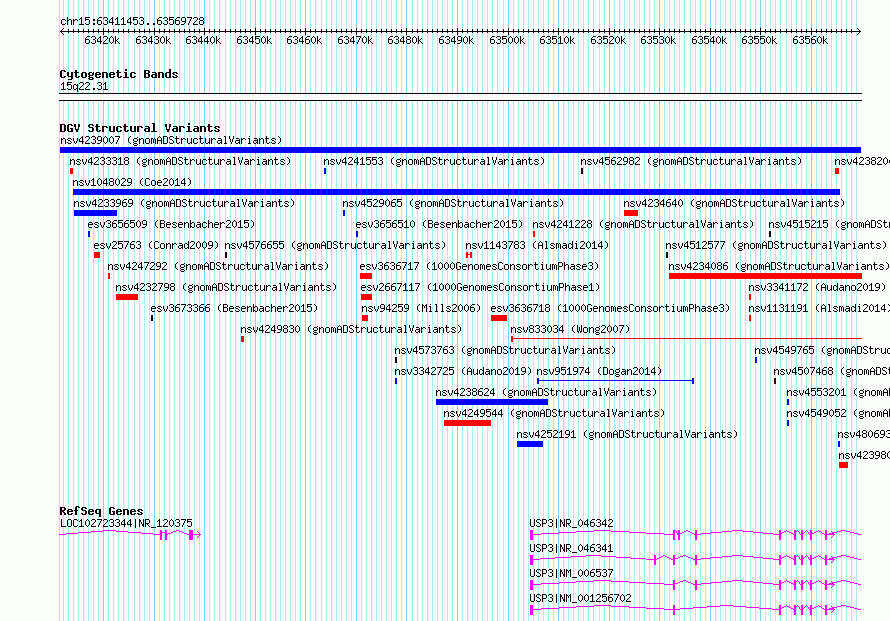
Task: Click the red esv3636718 variant bar
Action: click(499, 318)
